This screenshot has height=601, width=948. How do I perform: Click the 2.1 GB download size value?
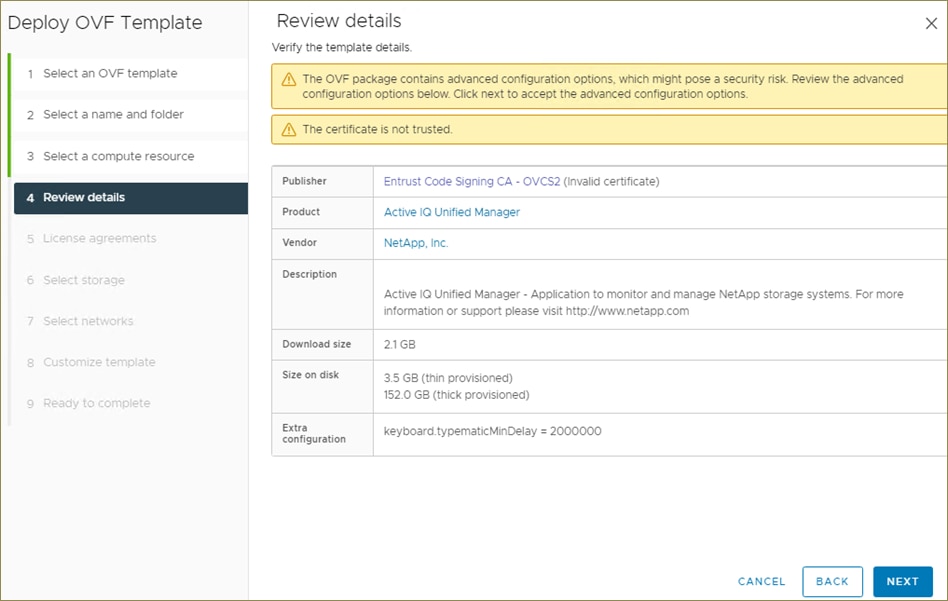coord(400,345)
